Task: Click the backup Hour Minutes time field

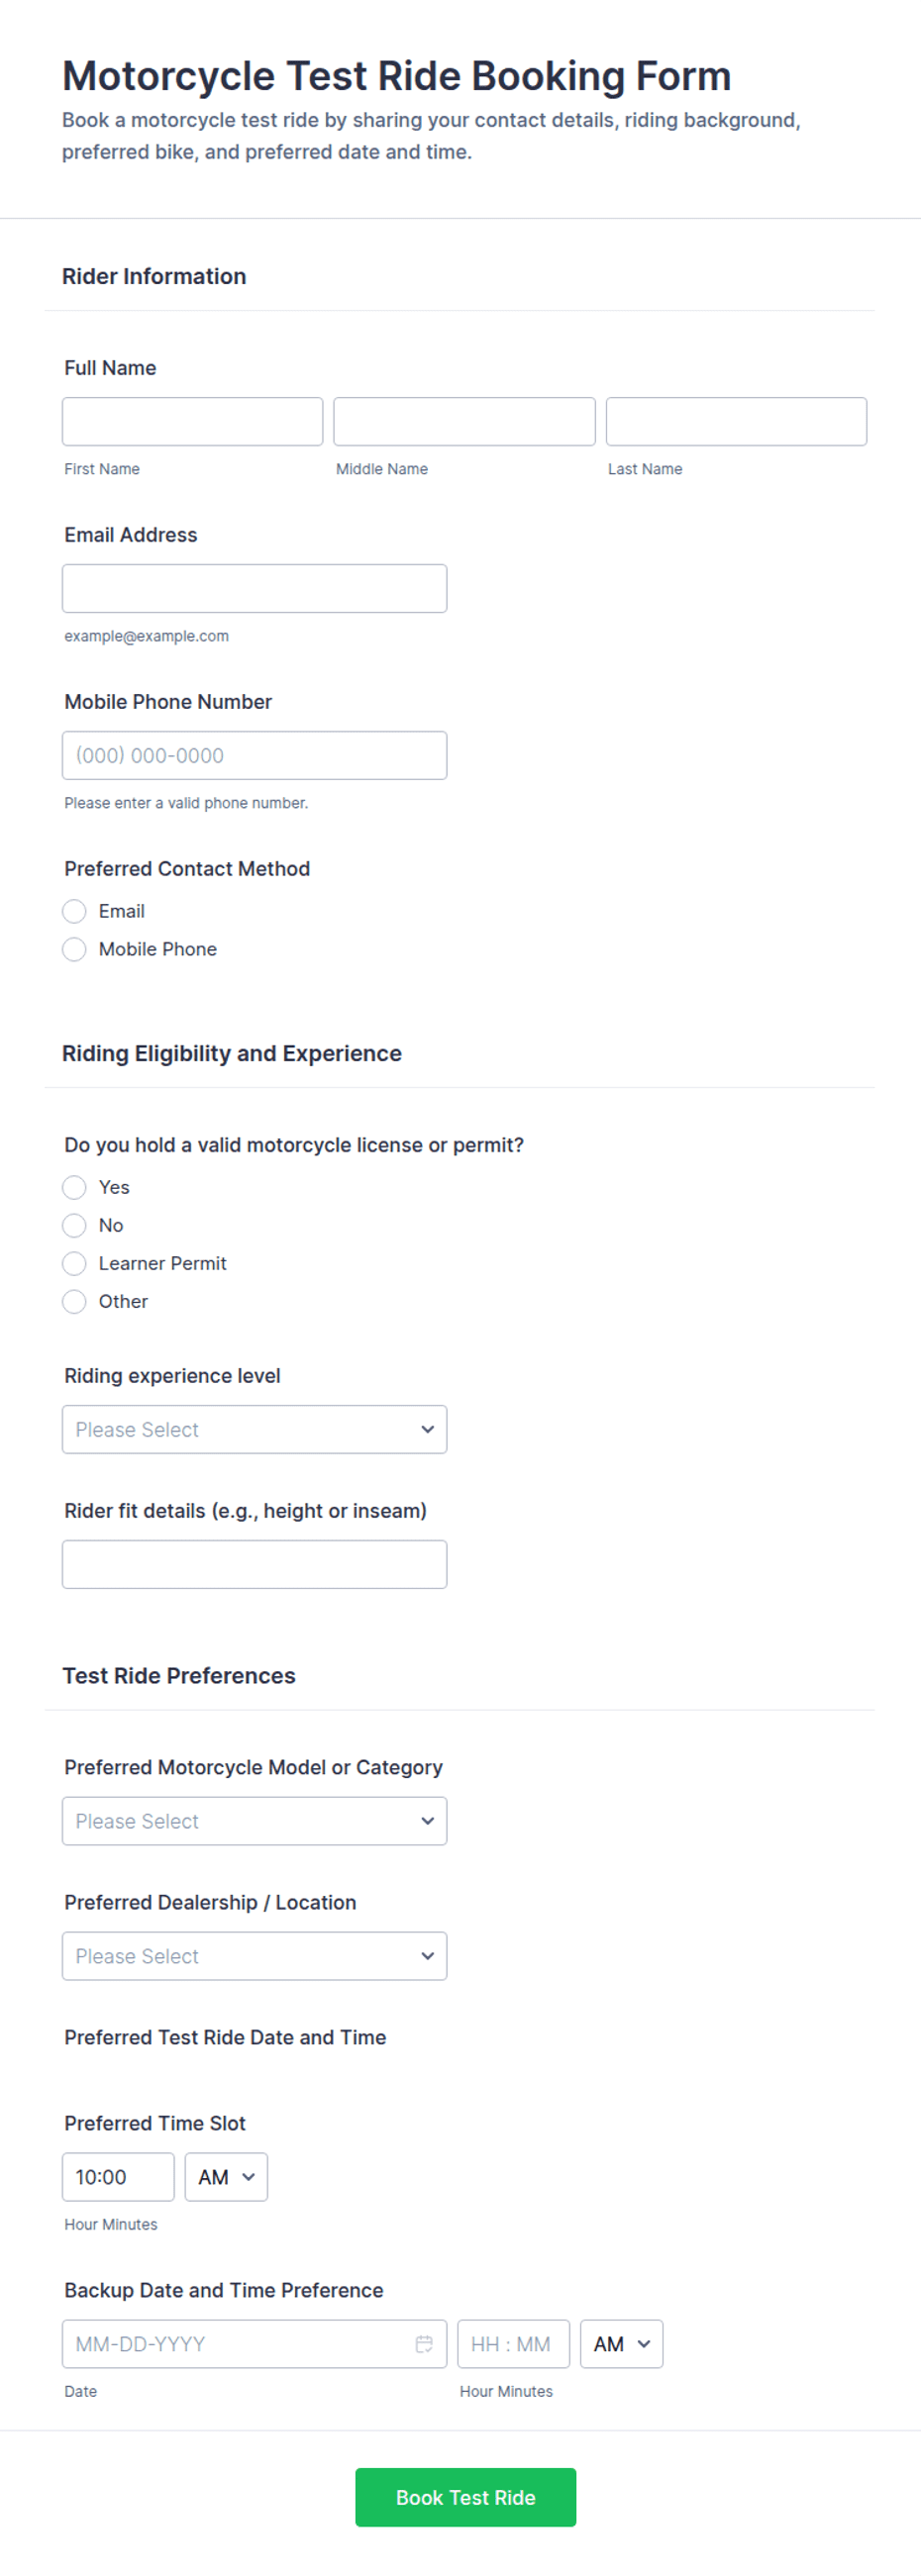Action: point(513,2343)
